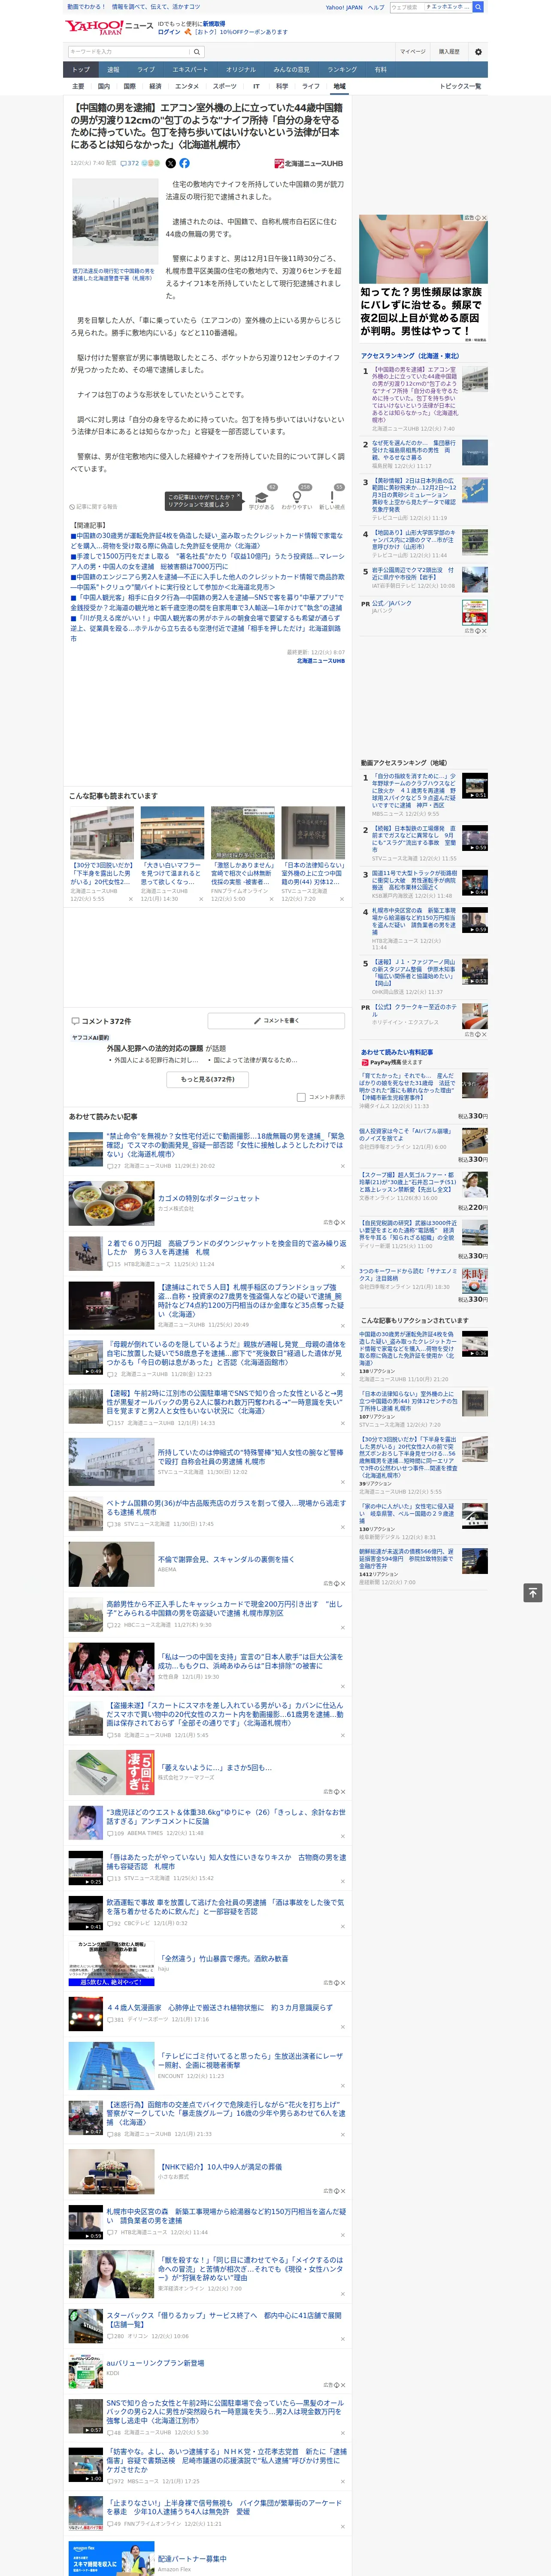
Task: Toggle コメント非表示 checkbox
Action: [301, 1097]
